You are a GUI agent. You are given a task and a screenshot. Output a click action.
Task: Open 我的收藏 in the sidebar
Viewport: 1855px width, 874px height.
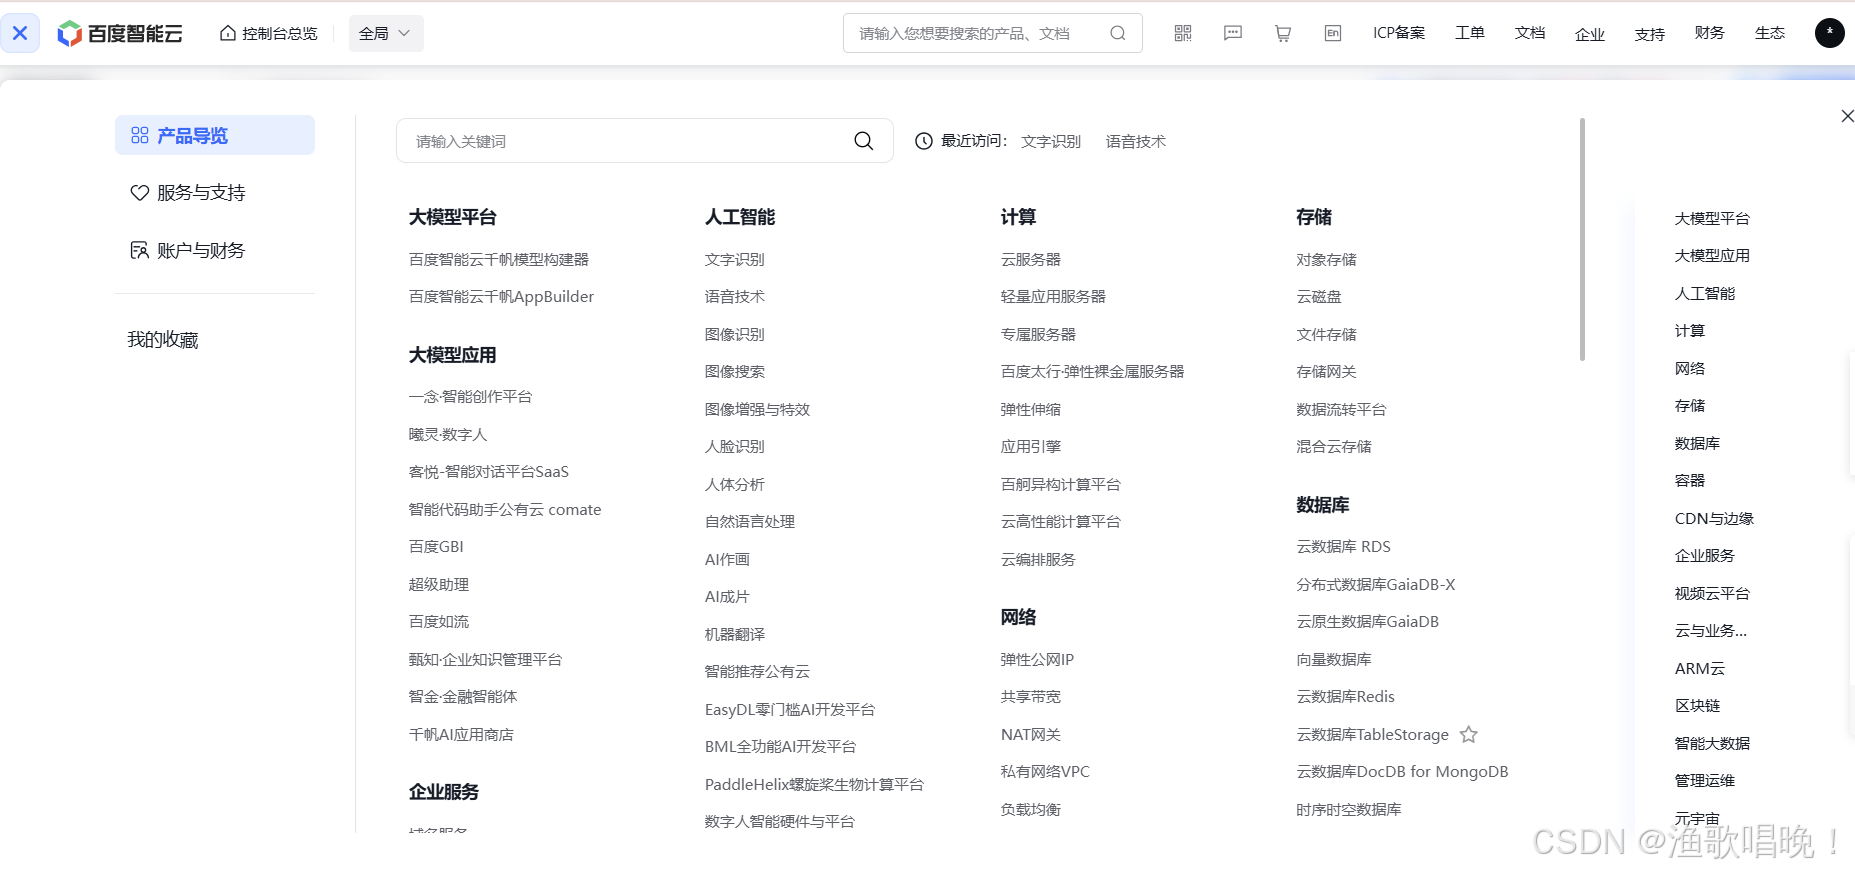163,340
